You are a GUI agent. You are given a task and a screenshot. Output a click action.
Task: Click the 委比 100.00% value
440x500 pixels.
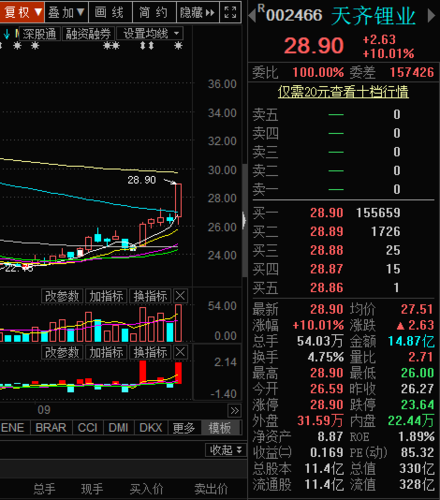coord(318,72)
